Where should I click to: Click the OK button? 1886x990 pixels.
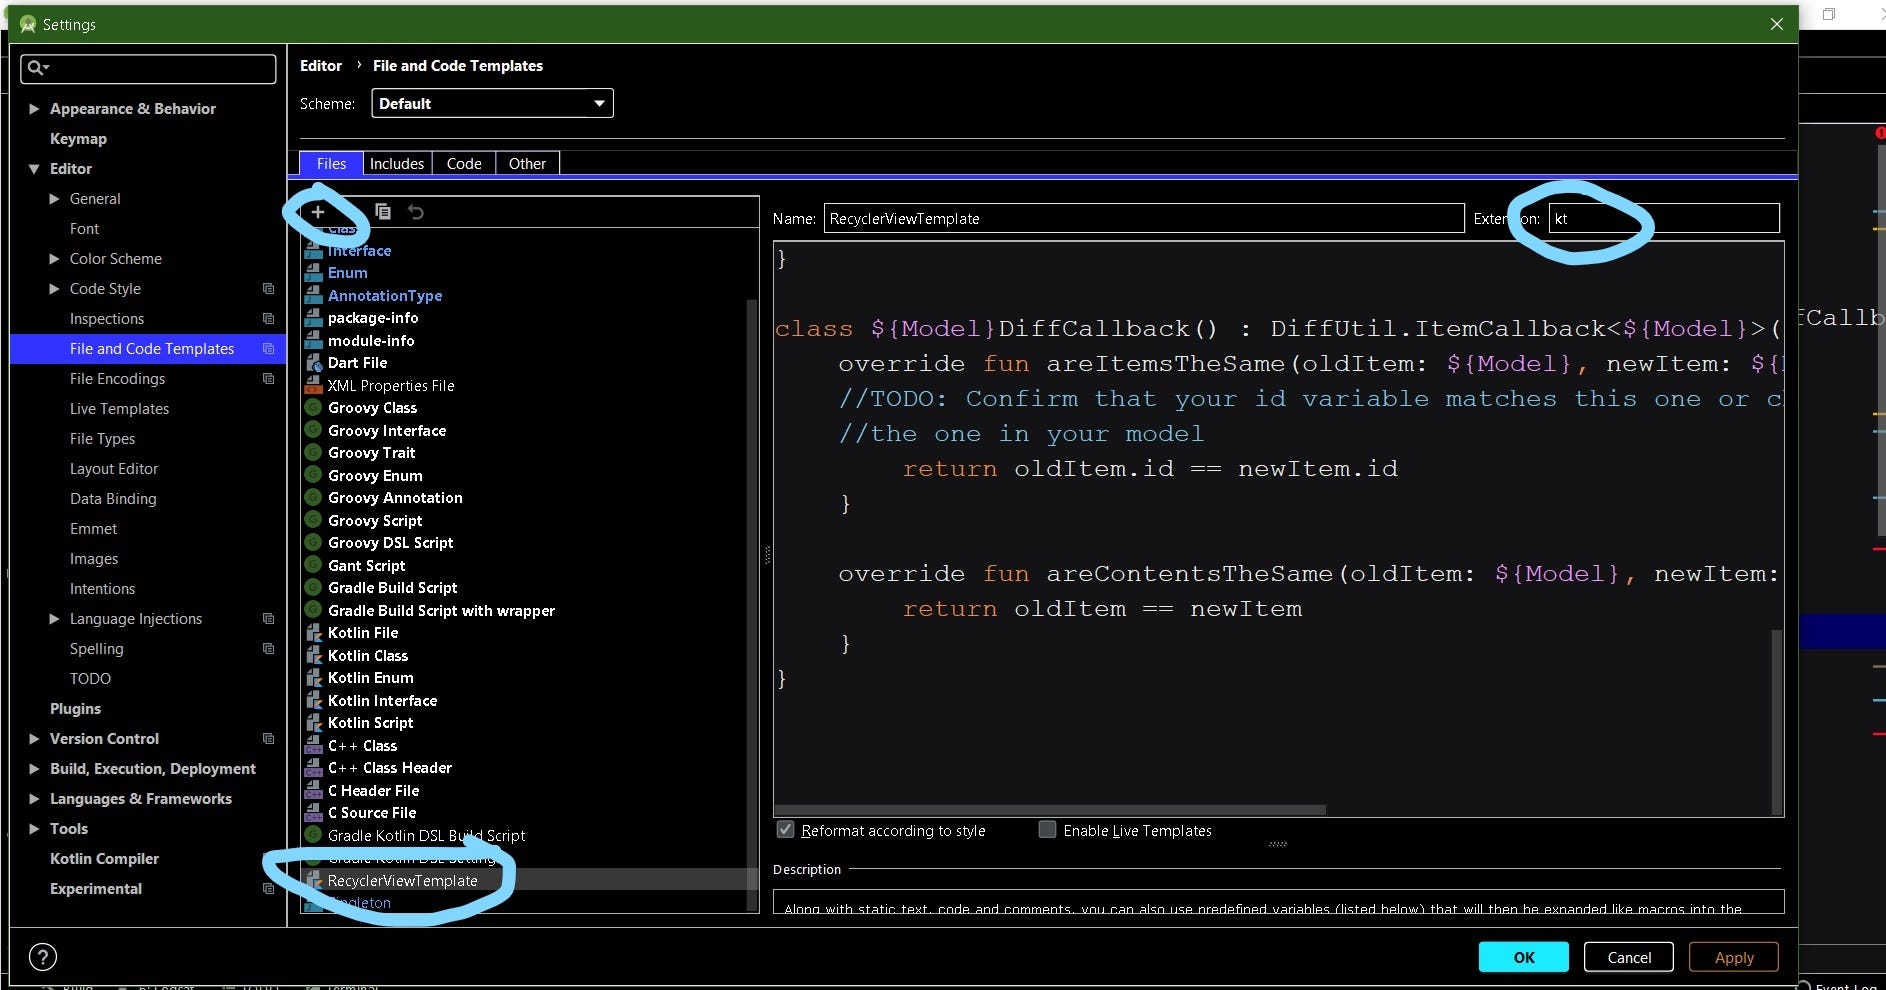1523,957
